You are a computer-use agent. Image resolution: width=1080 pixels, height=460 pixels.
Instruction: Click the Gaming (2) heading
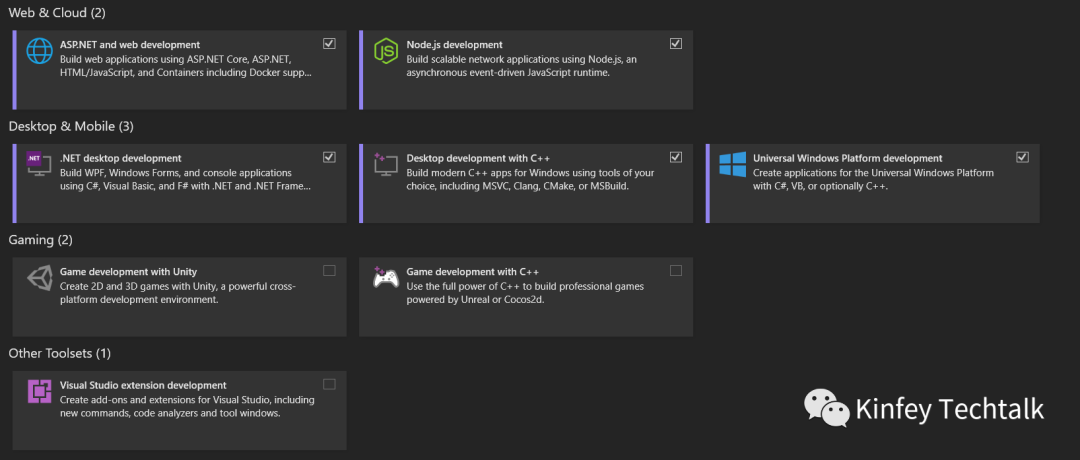40,240
